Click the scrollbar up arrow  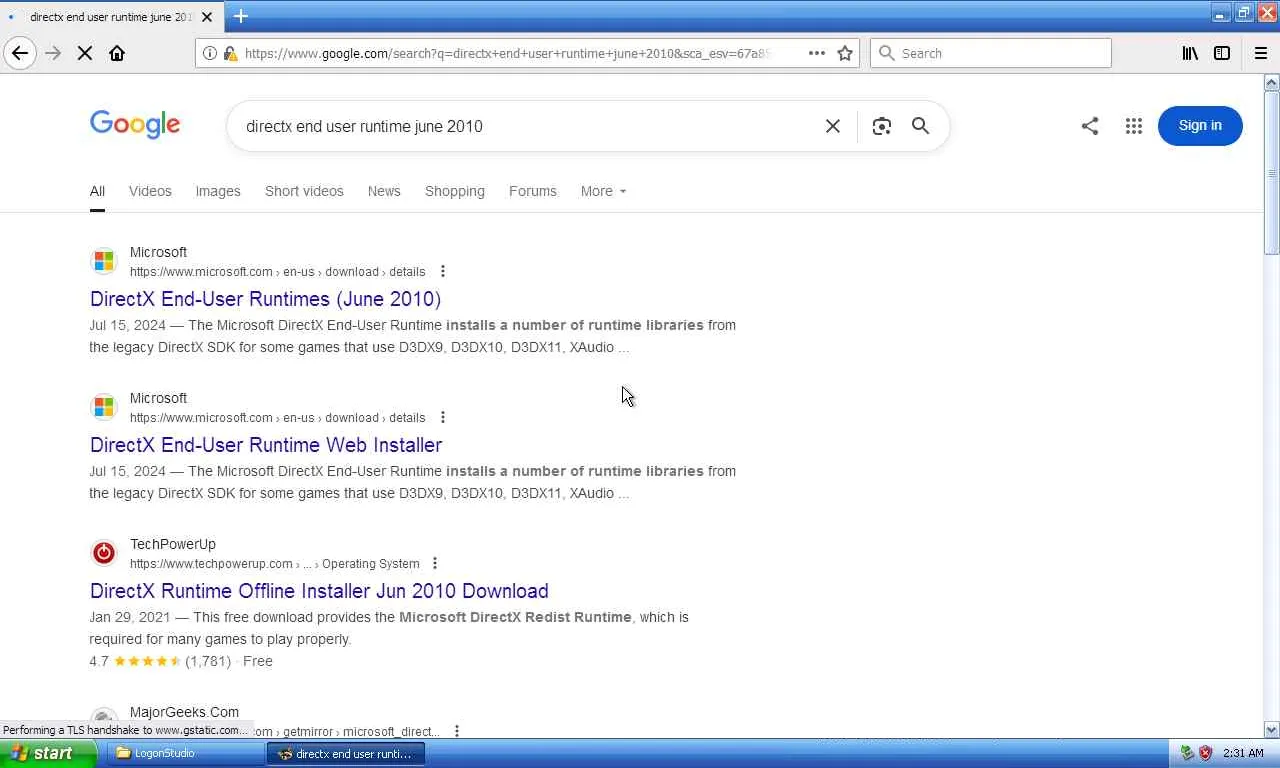click(x=1272, y=81)
